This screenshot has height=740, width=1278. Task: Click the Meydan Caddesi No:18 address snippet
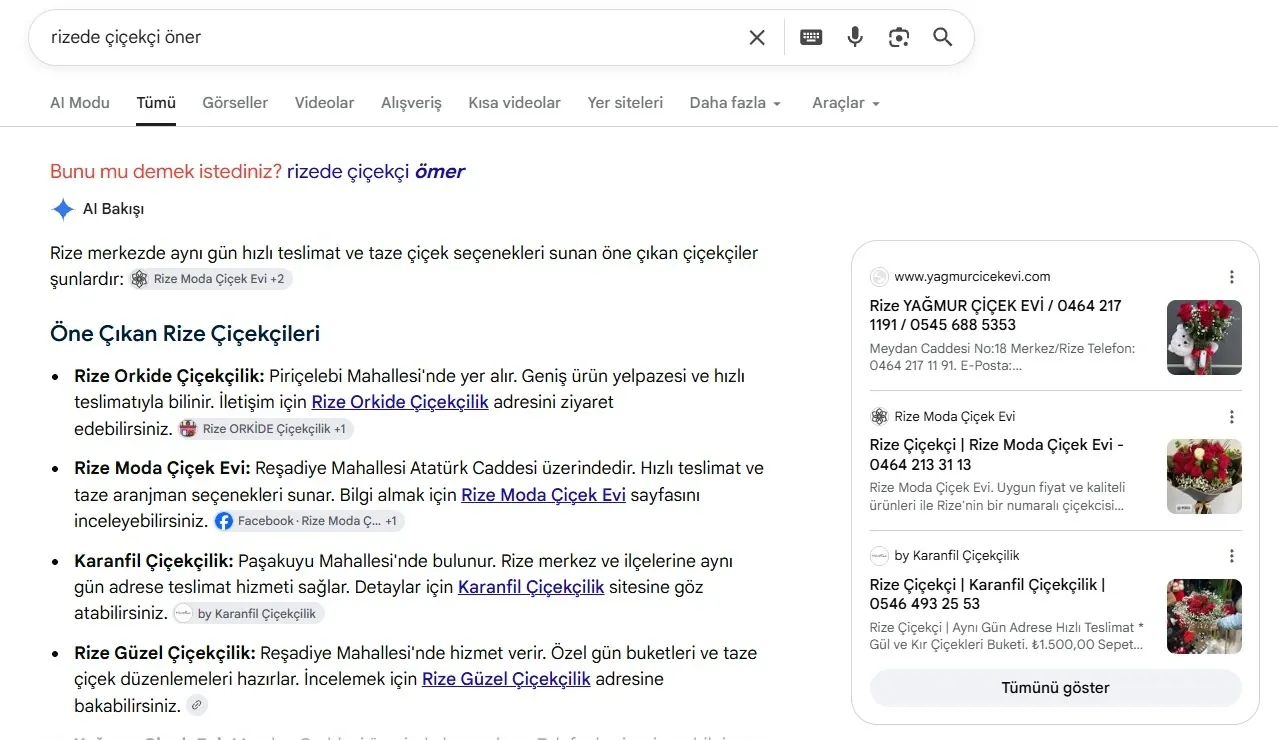(x=1002, y=357)
